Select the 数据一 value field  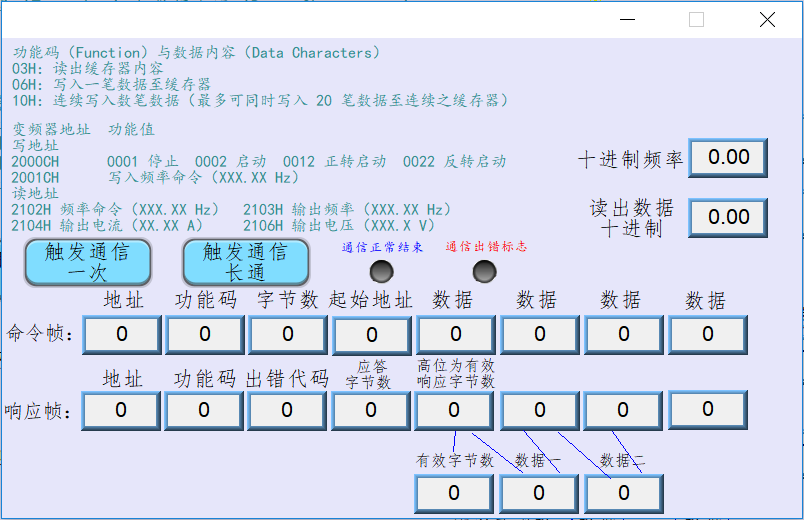pyautogui.click(x=539, y=493)
